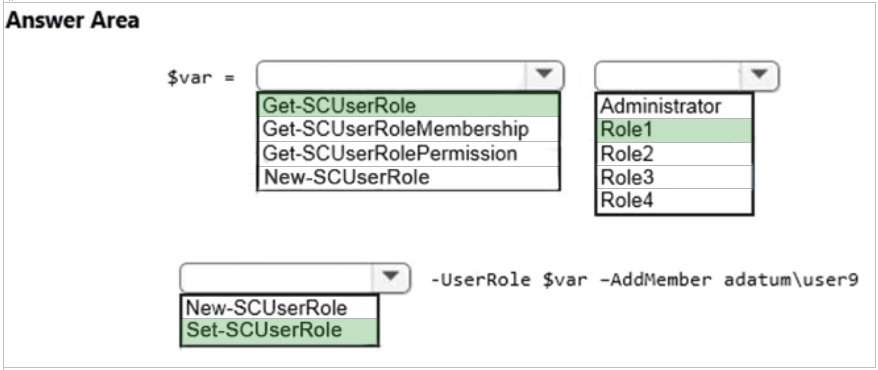Pick Role3 from the list
Image resolution: width=878 pixels, height=370 pixels.
coord(674,177)
